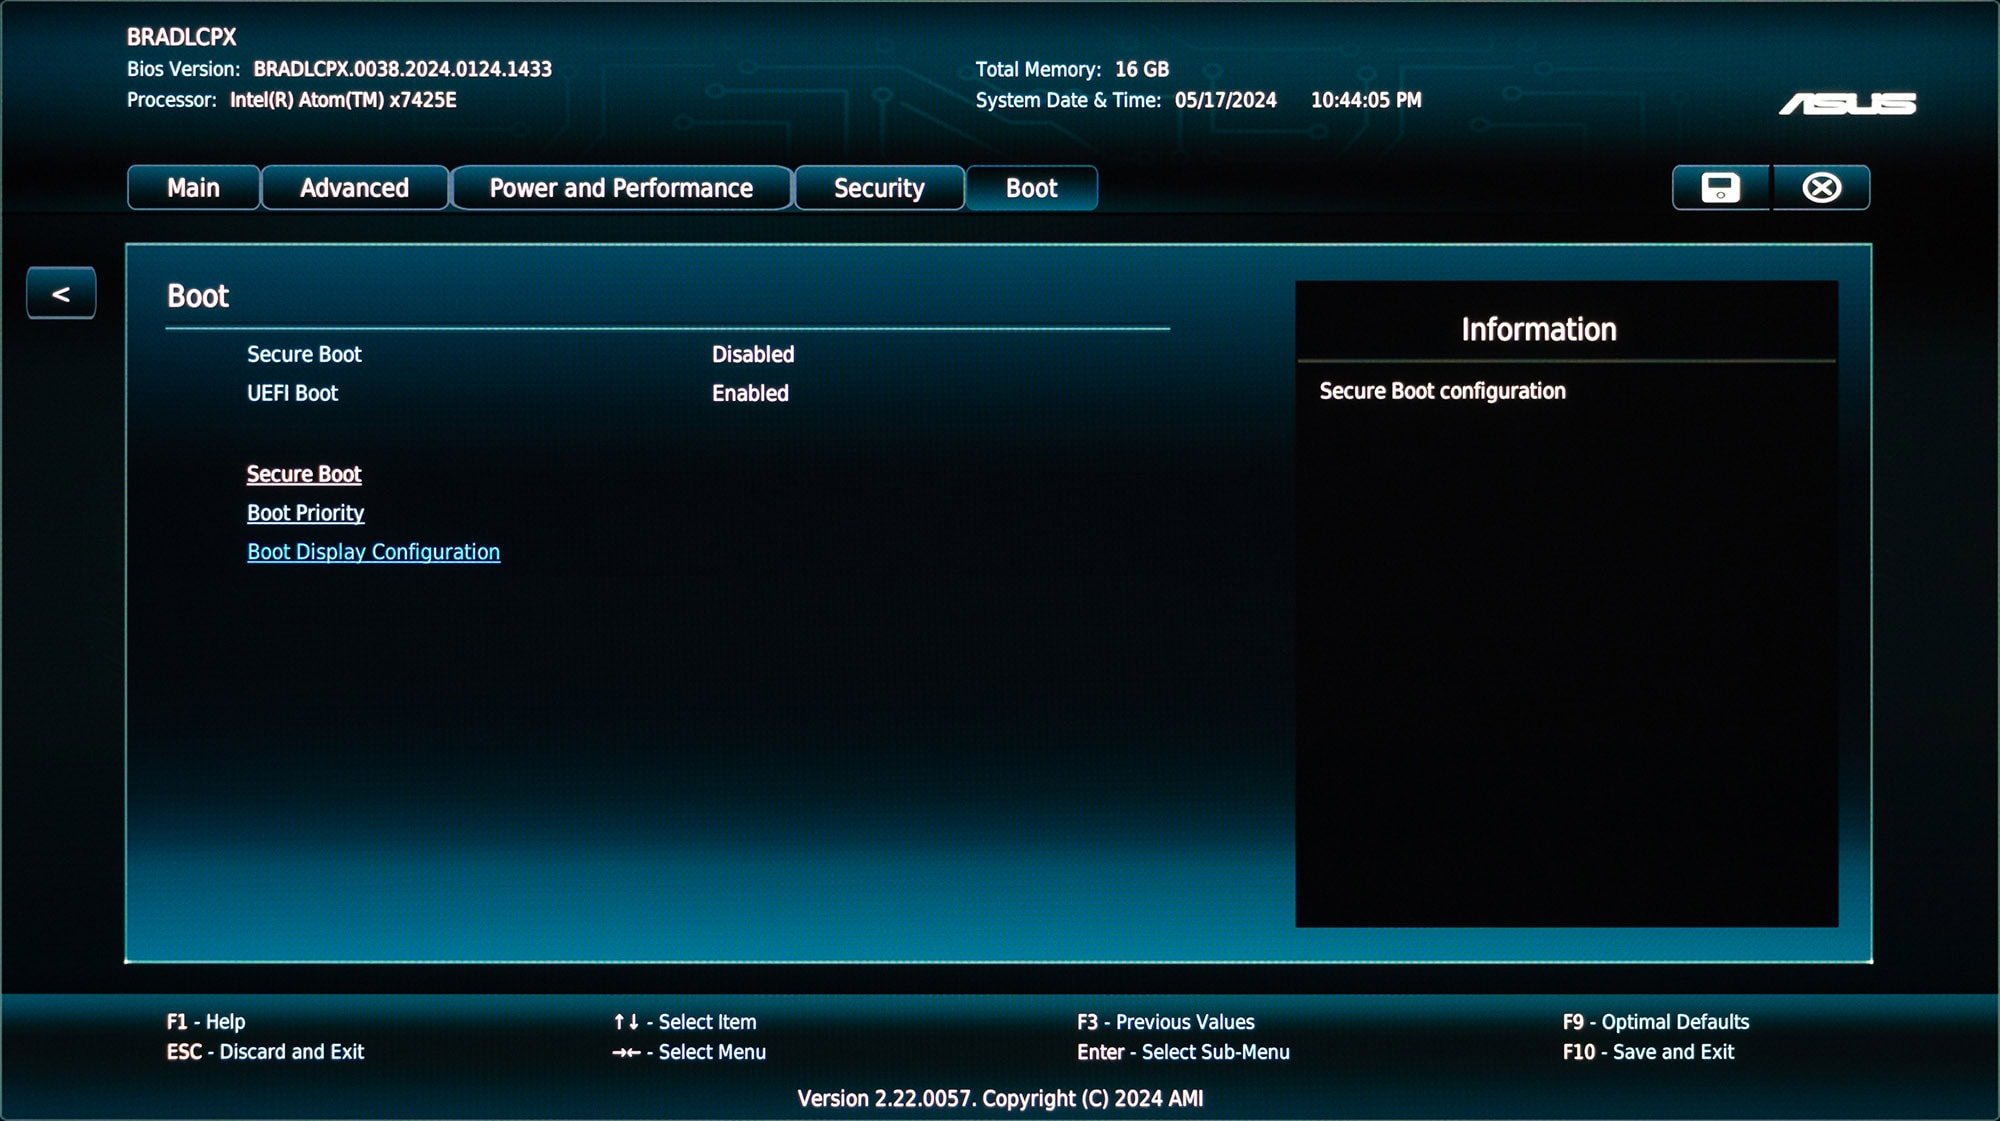Click the Save icon in top right

pyautogui.click(x=1720, y=187)
